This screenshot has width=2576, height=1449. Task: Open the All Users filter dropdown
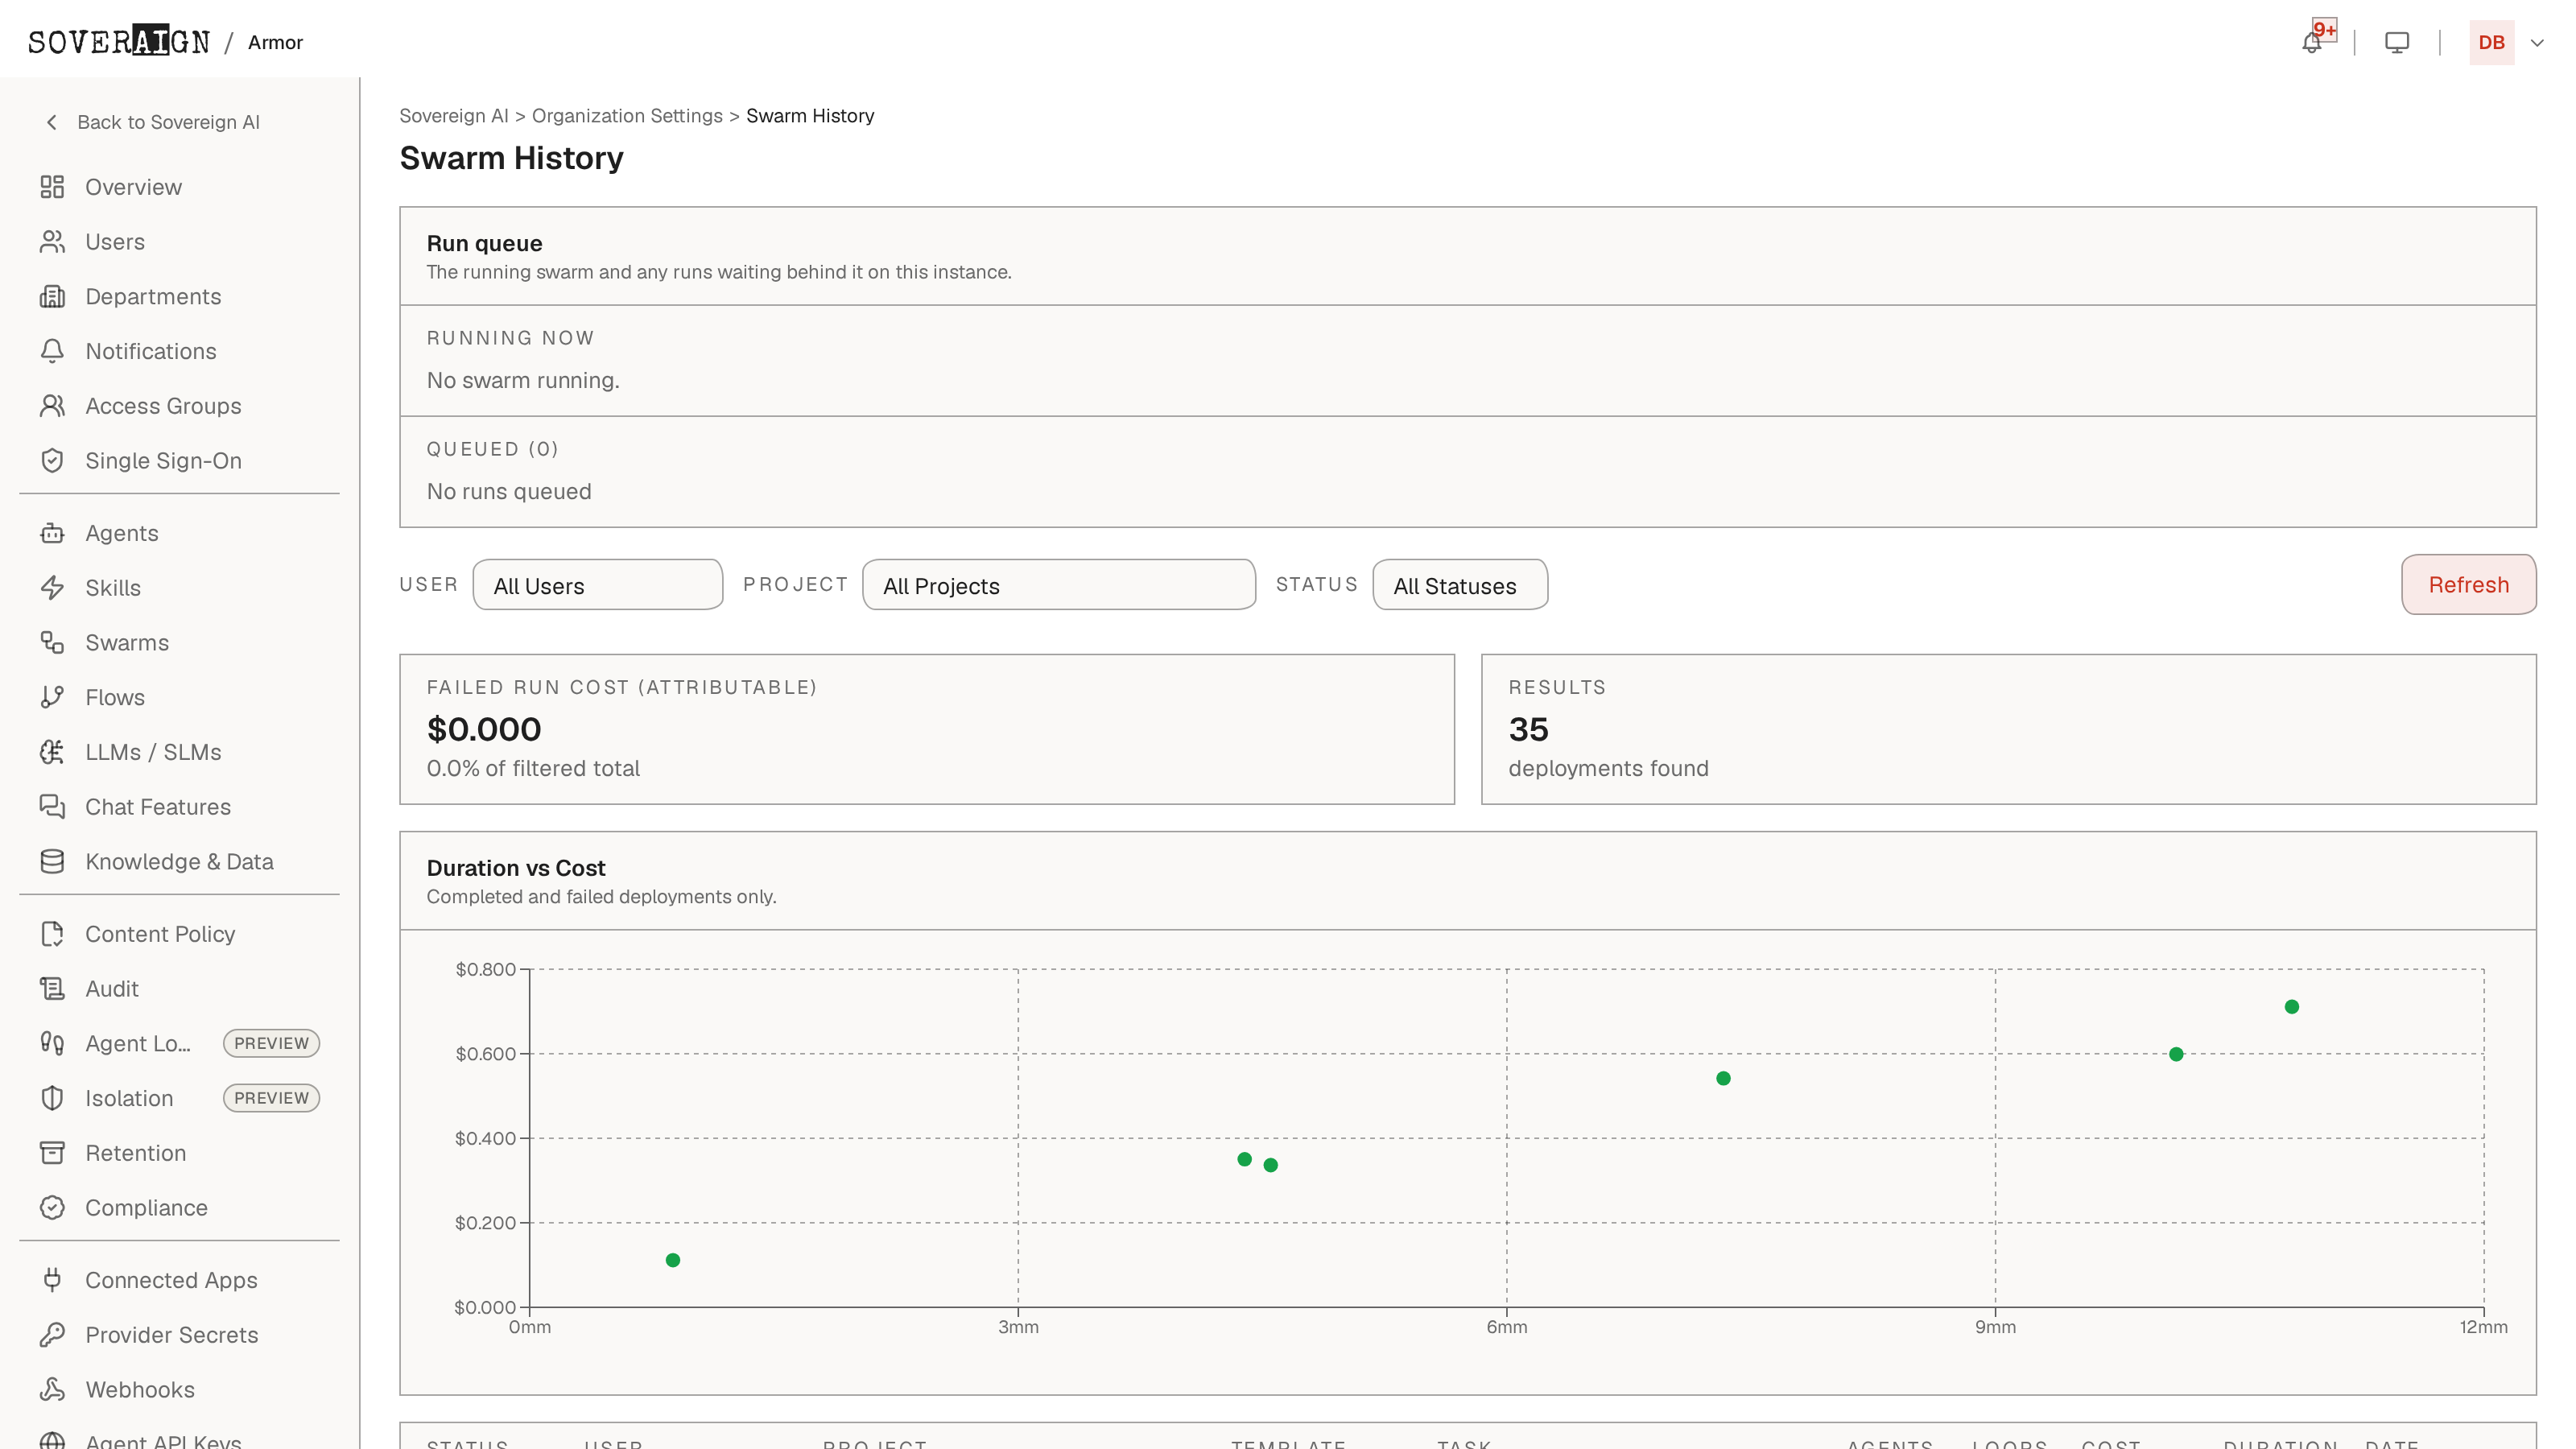[597, 585]
